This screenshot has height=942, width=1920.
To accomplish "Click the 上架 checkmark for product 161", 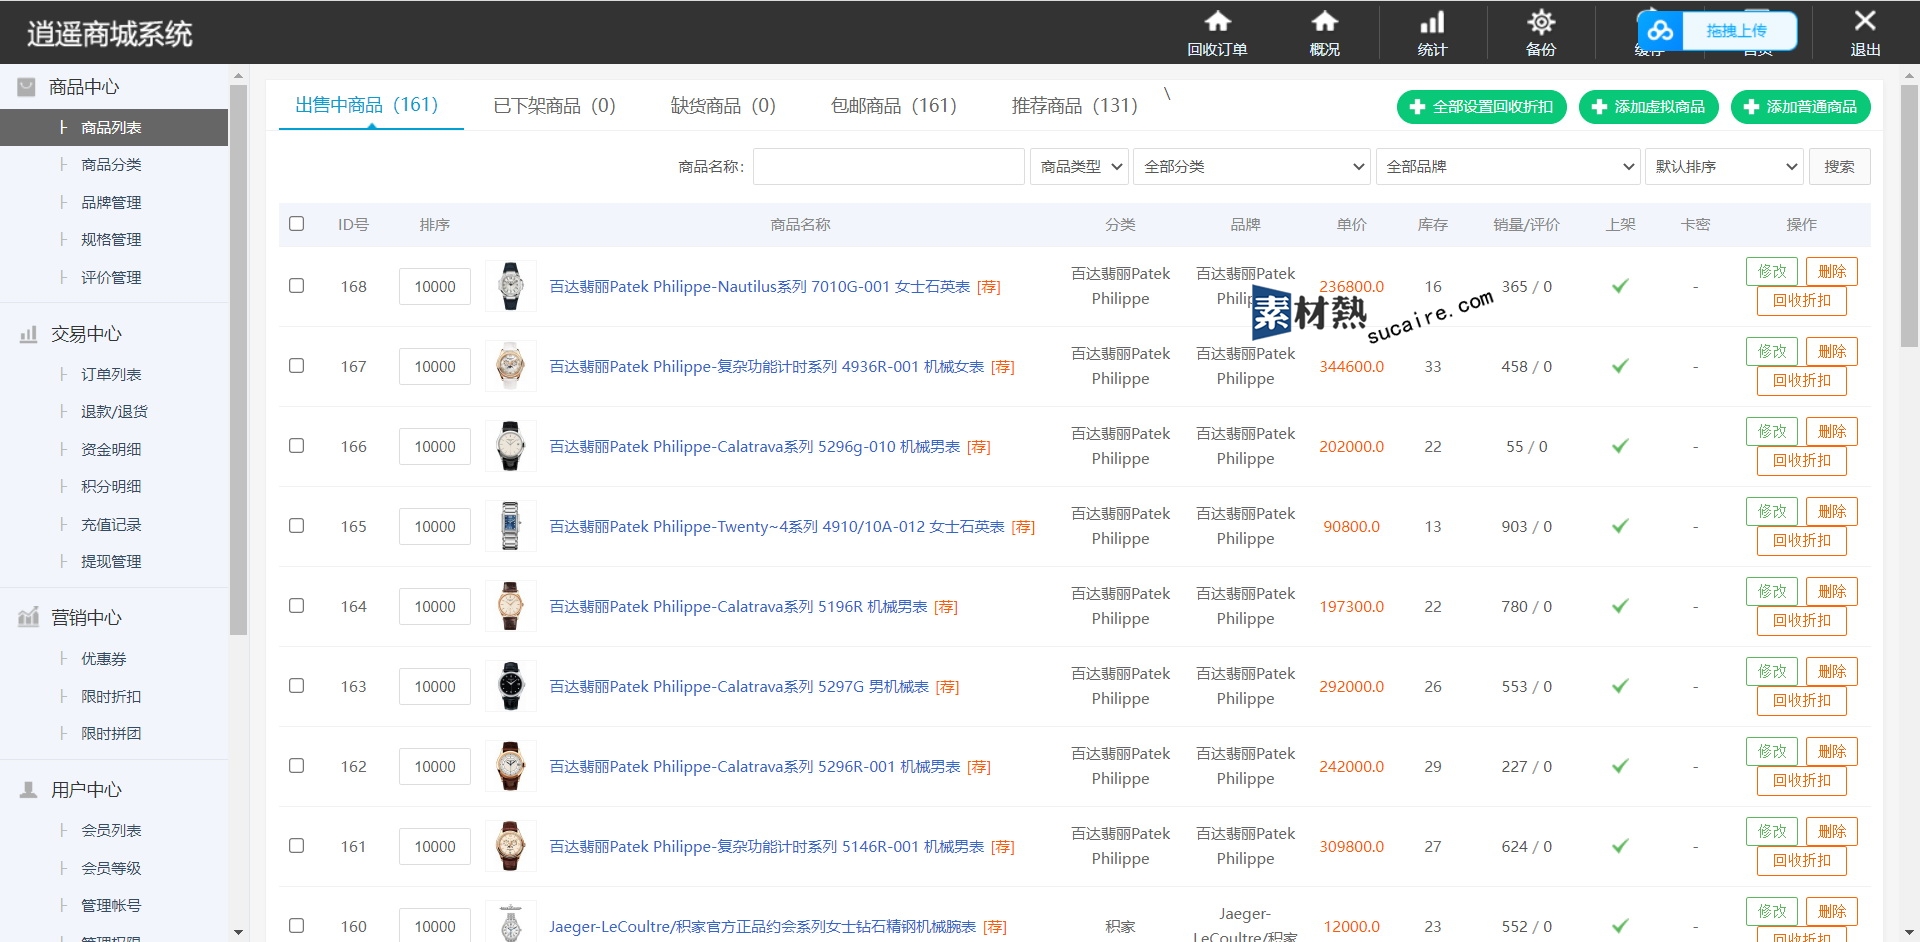I will click(x=1620, y=846).
